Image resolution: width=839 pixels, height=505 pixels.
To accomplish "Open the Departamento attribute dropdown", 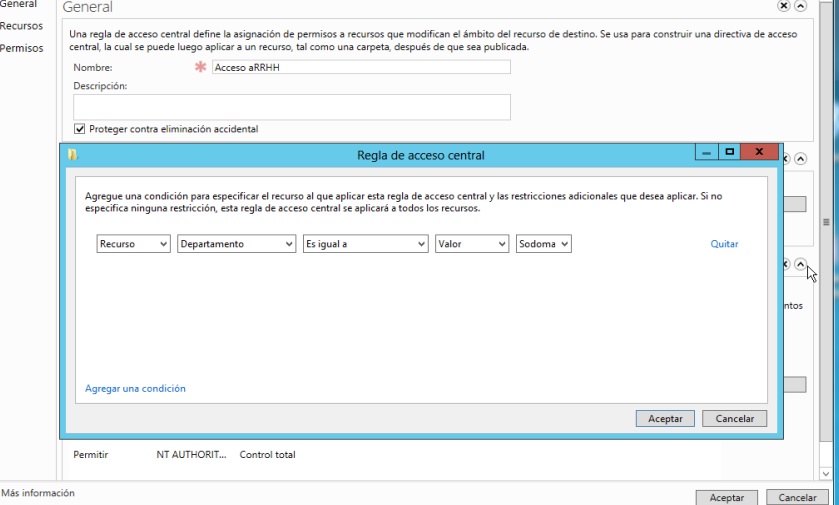I will (237, 244).
